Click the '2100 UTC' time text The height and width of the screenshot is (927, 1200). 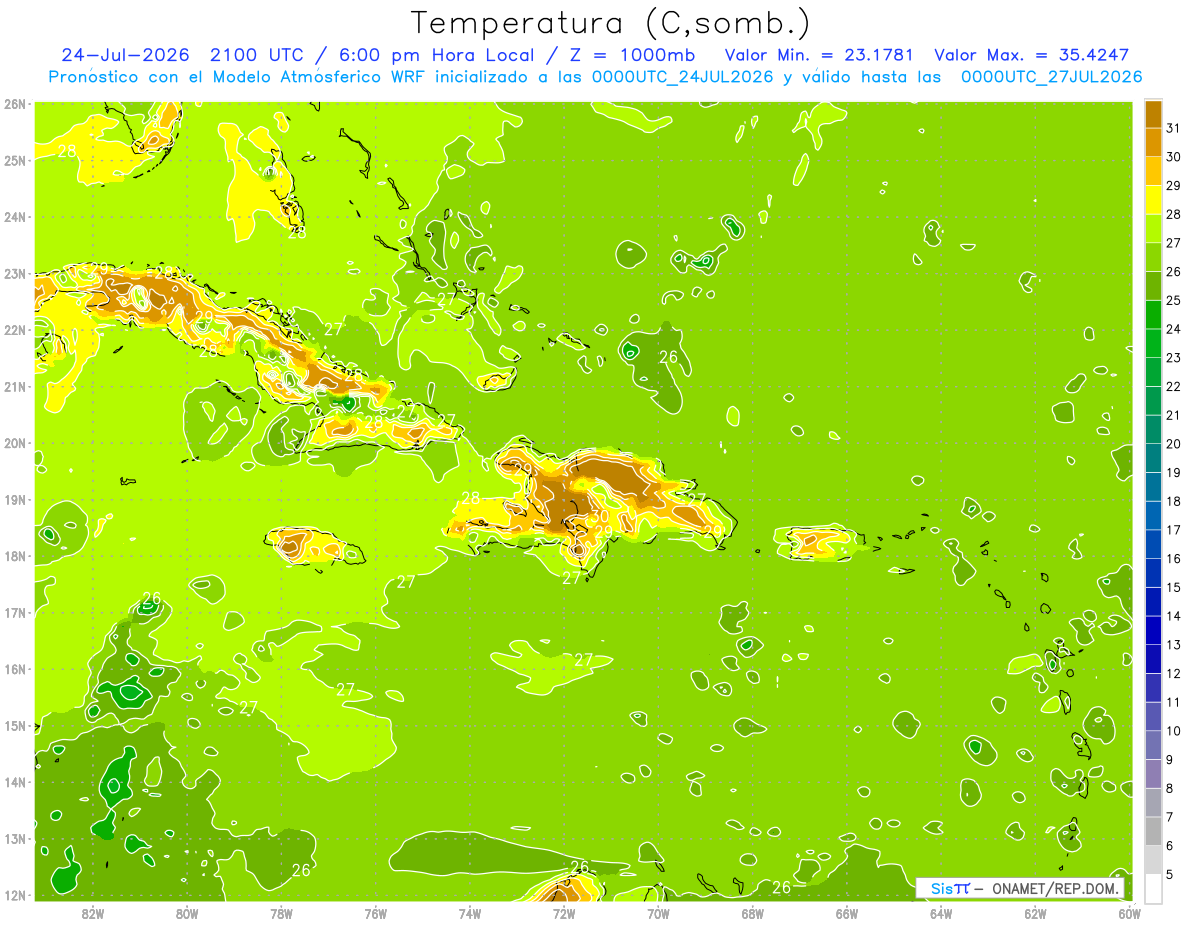pos(259,55)
